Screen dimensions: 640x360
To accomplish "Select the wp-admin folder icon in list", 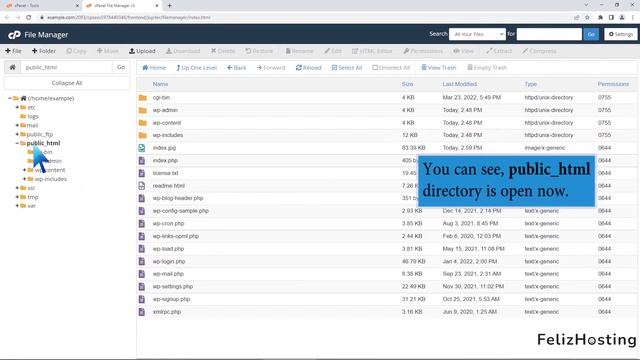I will click(x=142, y=110).
